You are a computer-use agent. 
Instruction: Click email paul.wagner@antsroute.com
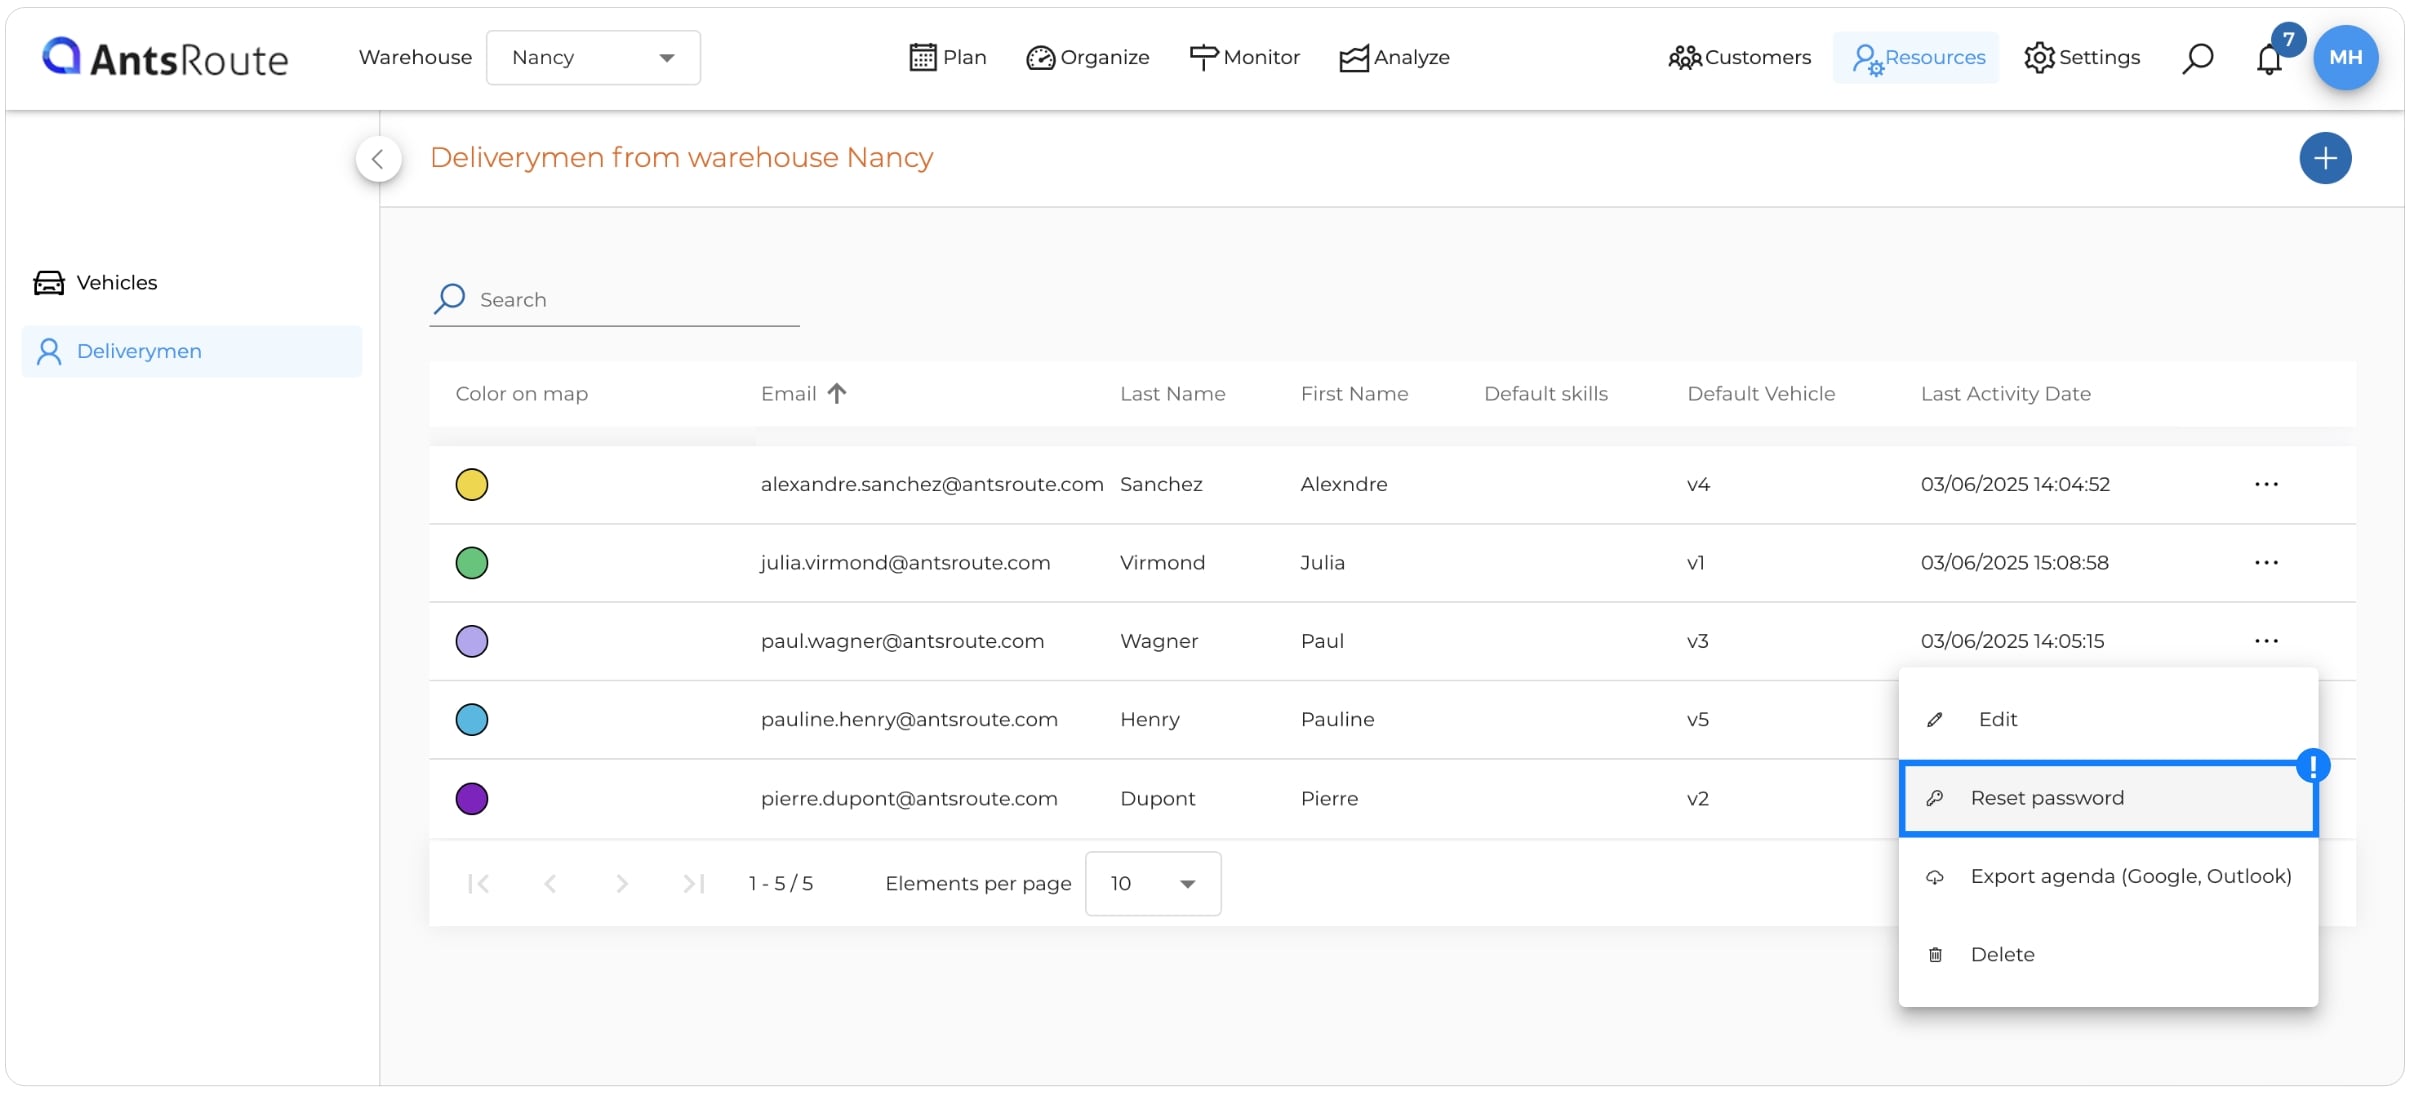(x=902, y=641)
